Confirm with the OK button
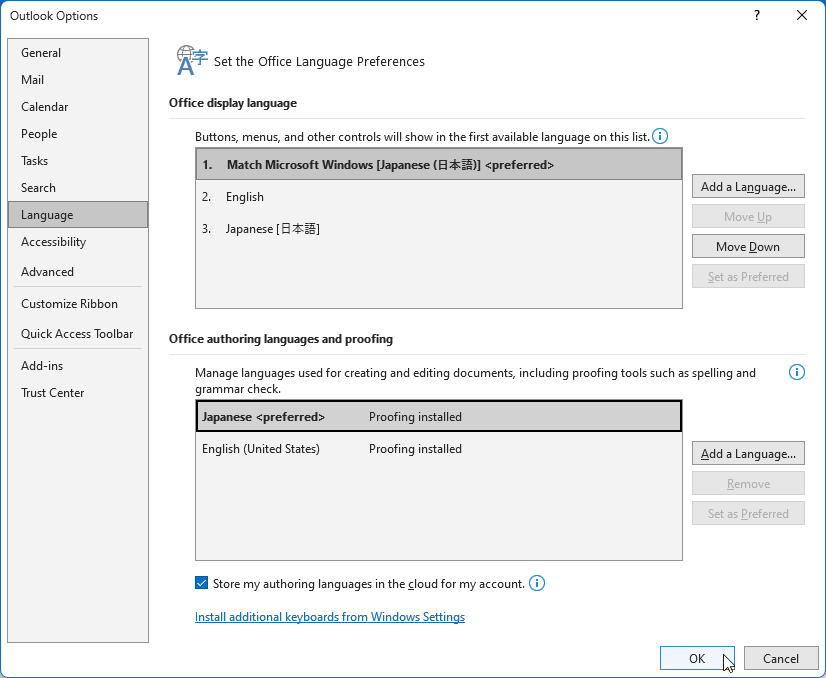Viewport: 826px width, 678px height. tap(697, 659)
